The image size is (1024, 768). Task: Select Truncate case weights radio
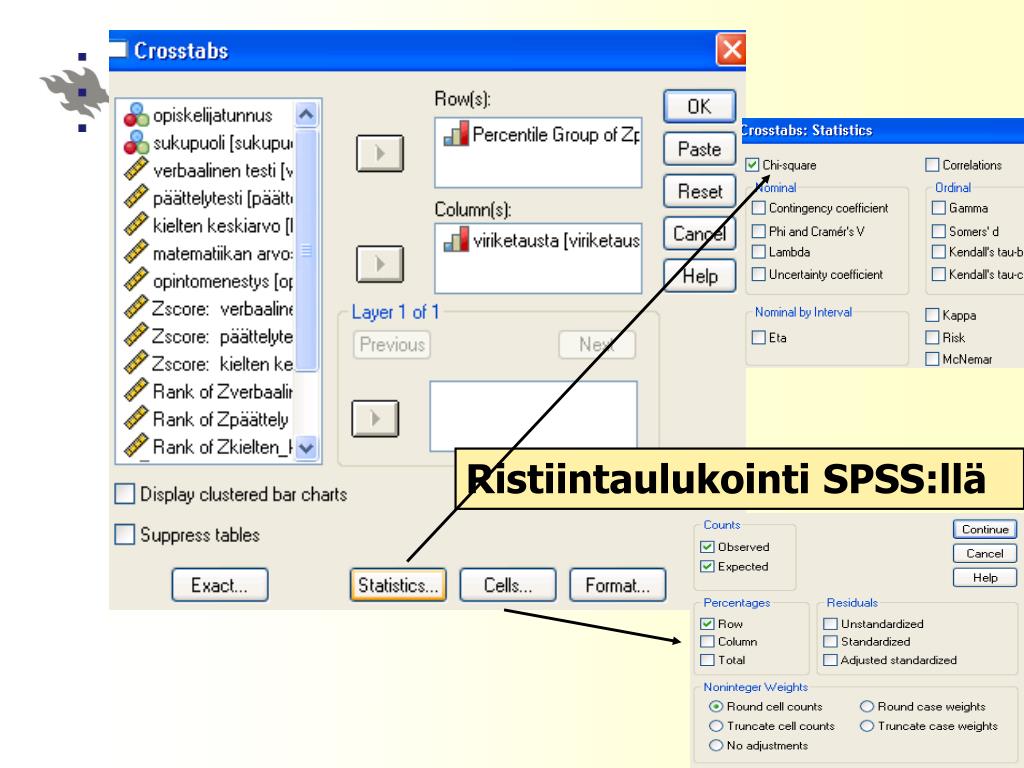(867, 726)
